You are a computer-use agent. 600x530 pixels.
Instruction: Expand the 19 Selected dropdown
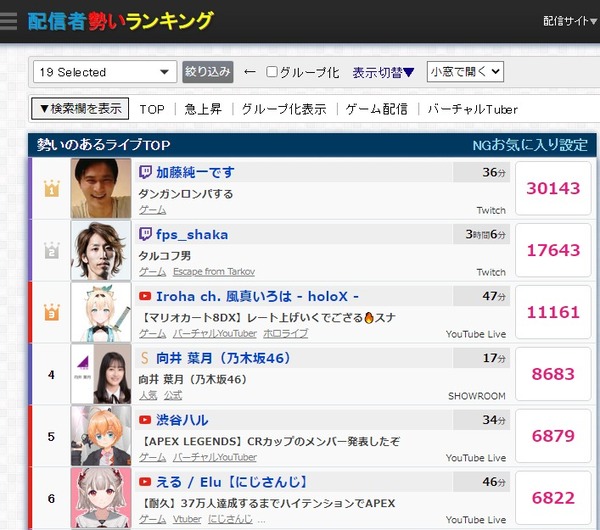click(105, 72)
